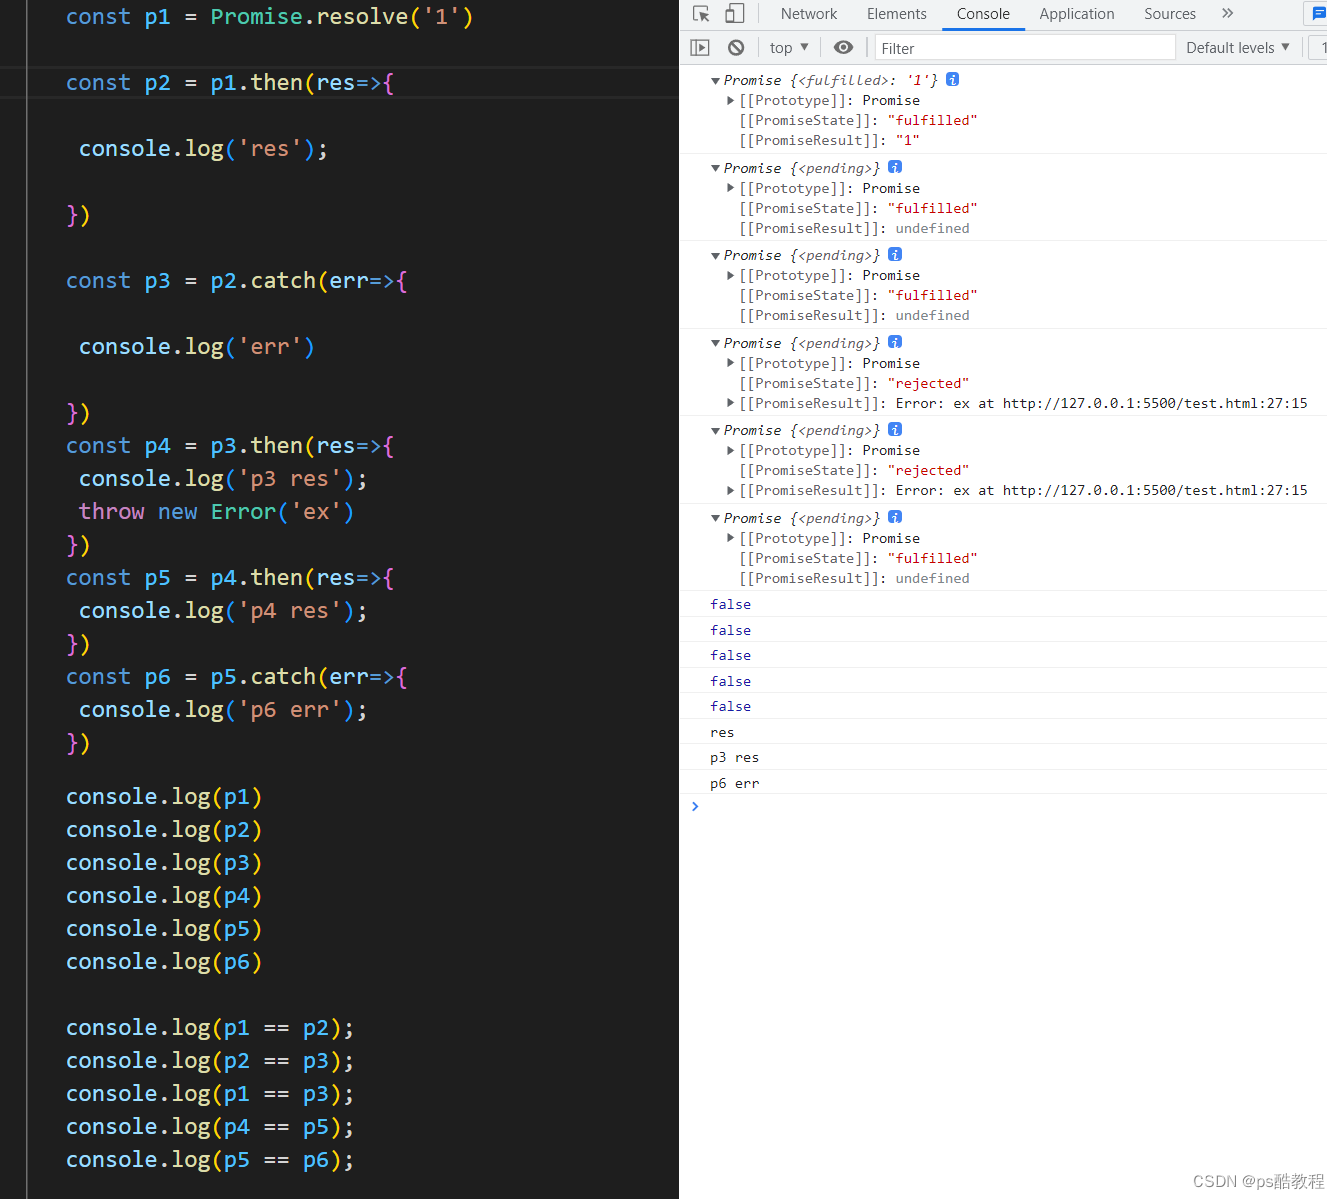Click the [[PromiseResult]]: "1" row
Image resolution: width=1340 pixels, height=1199 pixels.
[x=829, y=140]
